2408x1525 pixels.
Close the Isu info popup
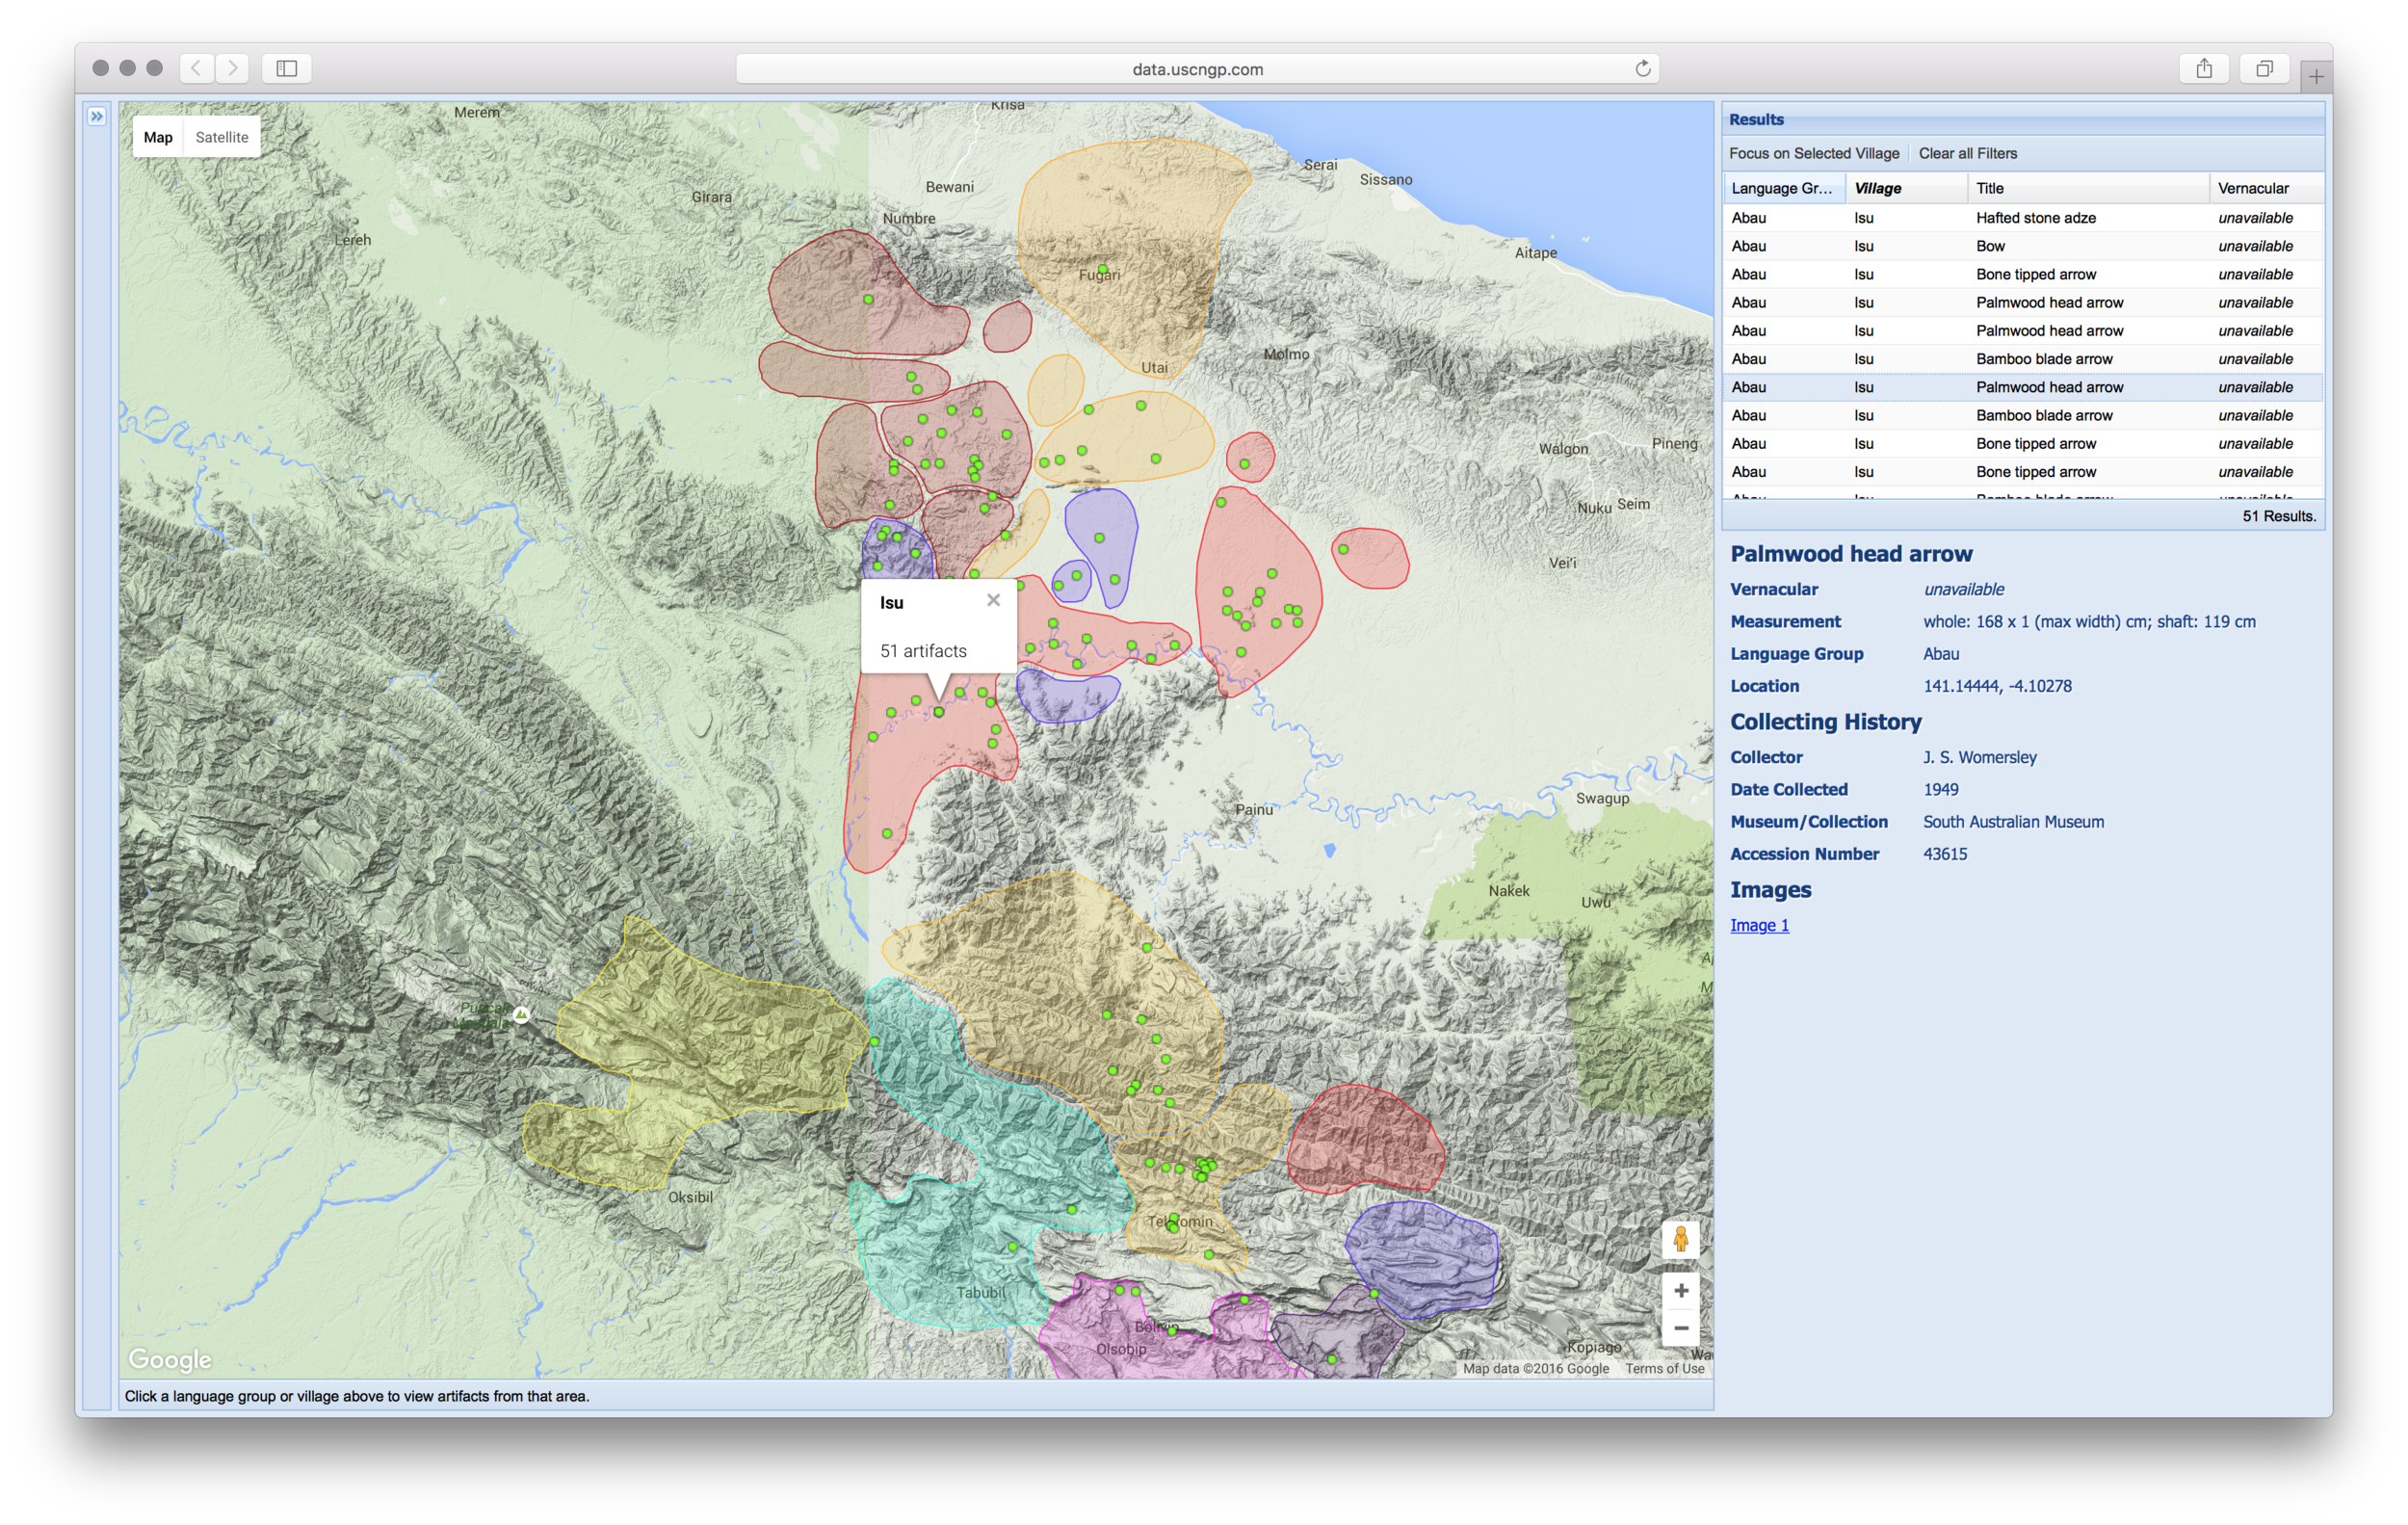pyautogui.click(x=993, y=600)
